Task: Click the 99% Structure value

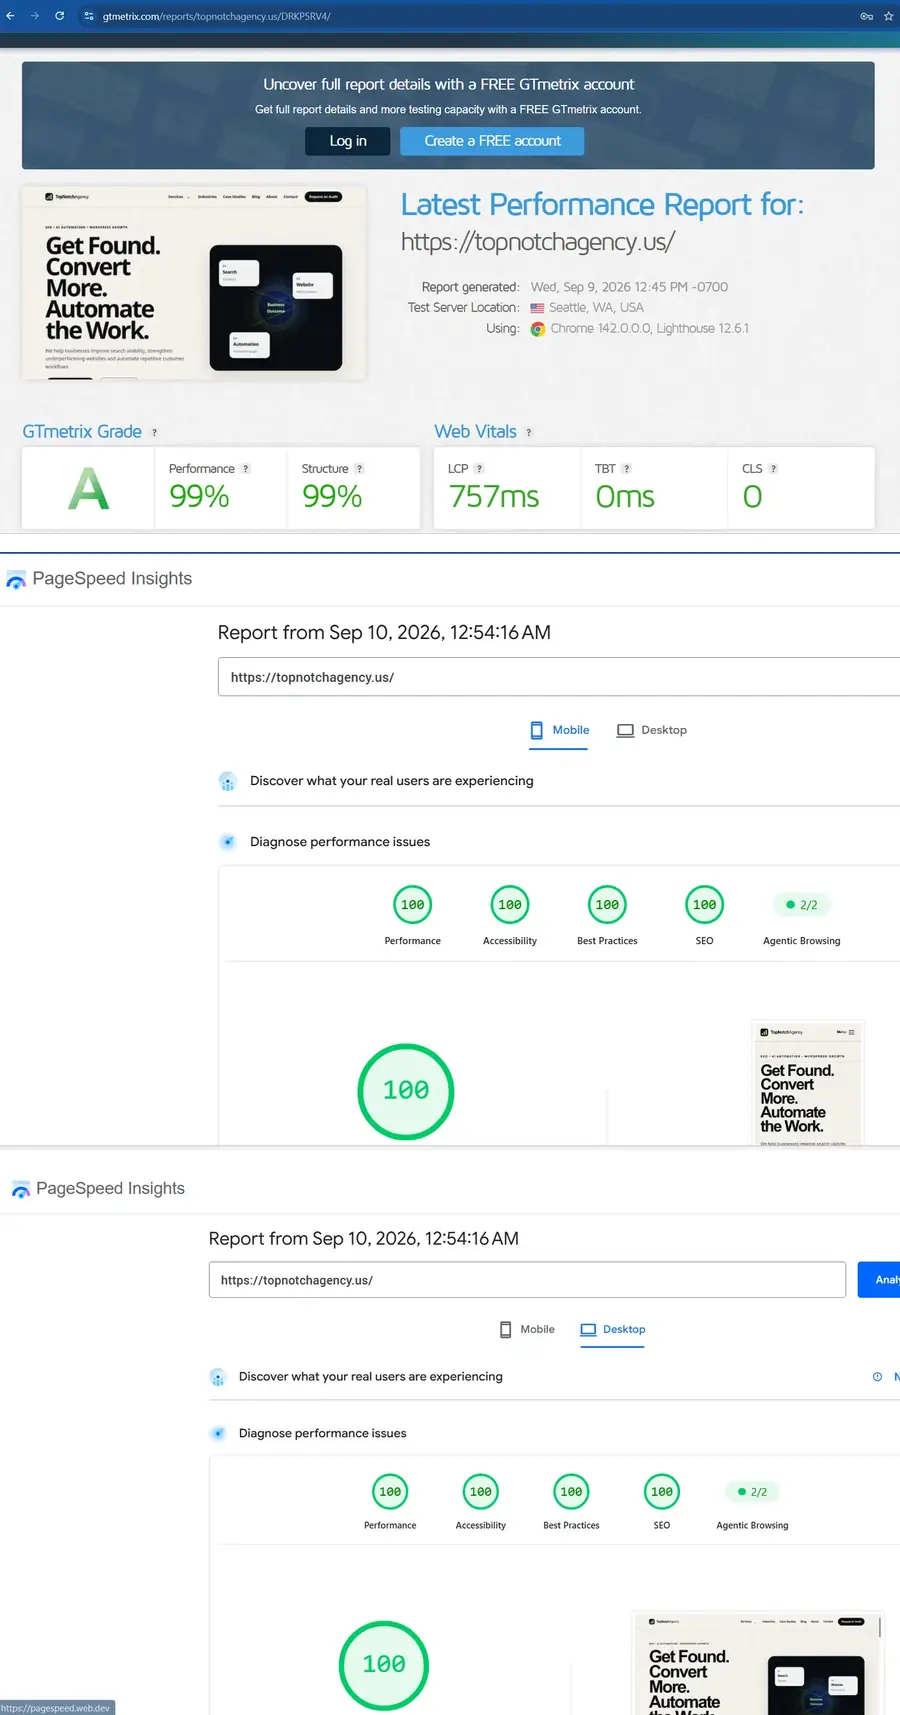Action: 332,496
